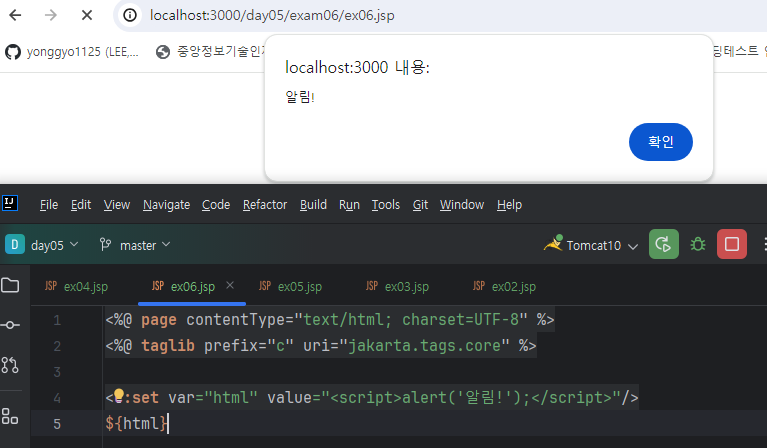Open the Pull Requests tool window icon
The width and height of the screenshot is (767, 448).
click(x=10, y=365)
